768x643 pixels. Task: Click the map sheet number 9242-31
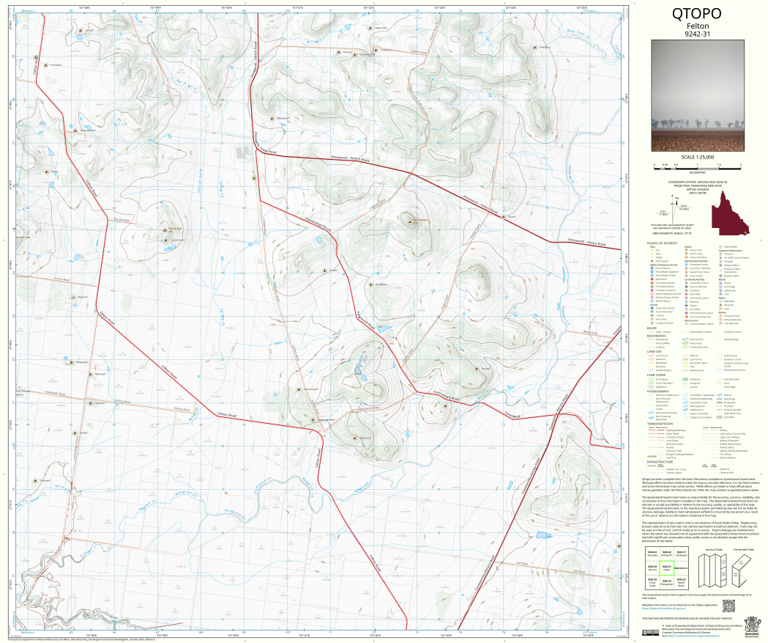(697, 34)
